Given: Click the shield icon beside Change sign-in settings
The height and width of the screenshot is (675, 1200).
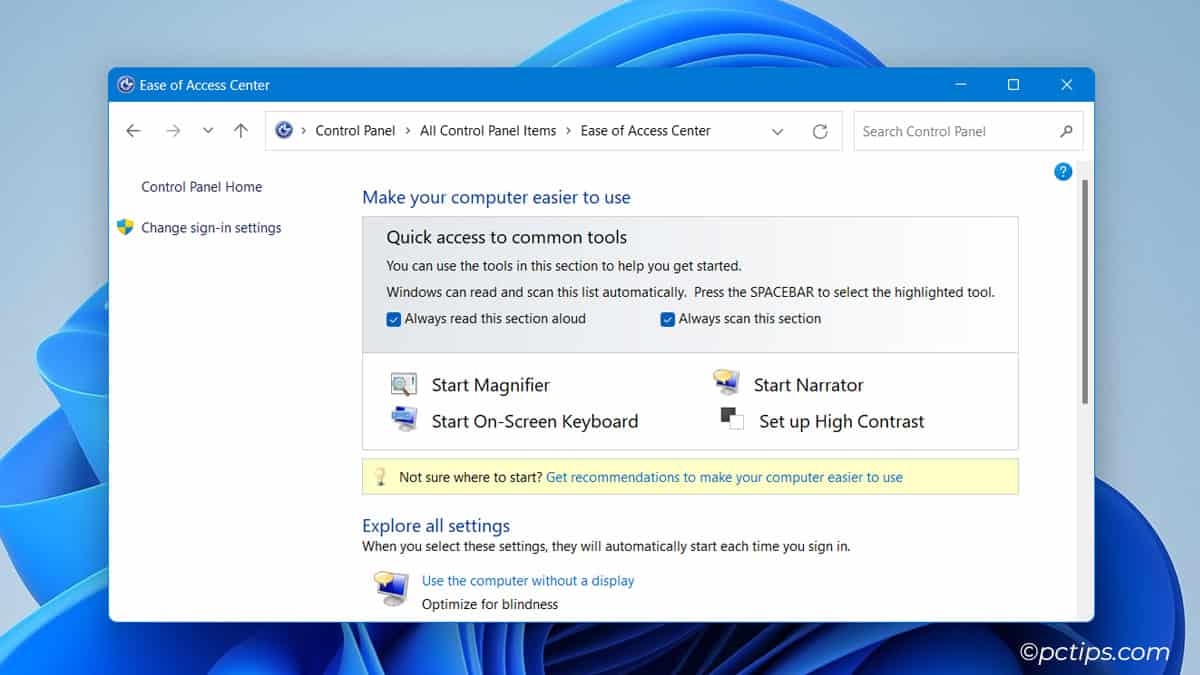Looking at the screenshot, I should coord(125,227).
